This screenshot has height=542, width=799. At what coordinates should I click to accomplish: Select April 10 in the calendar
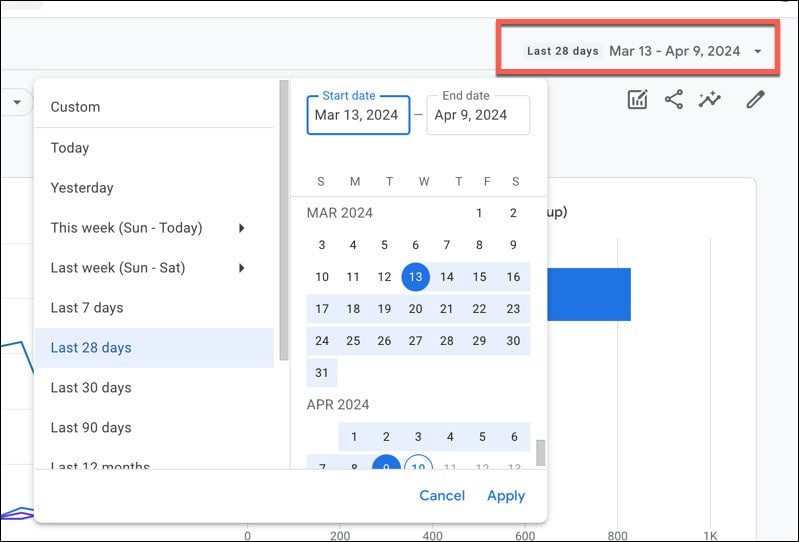pyautogui.click(x=418, y=466)
